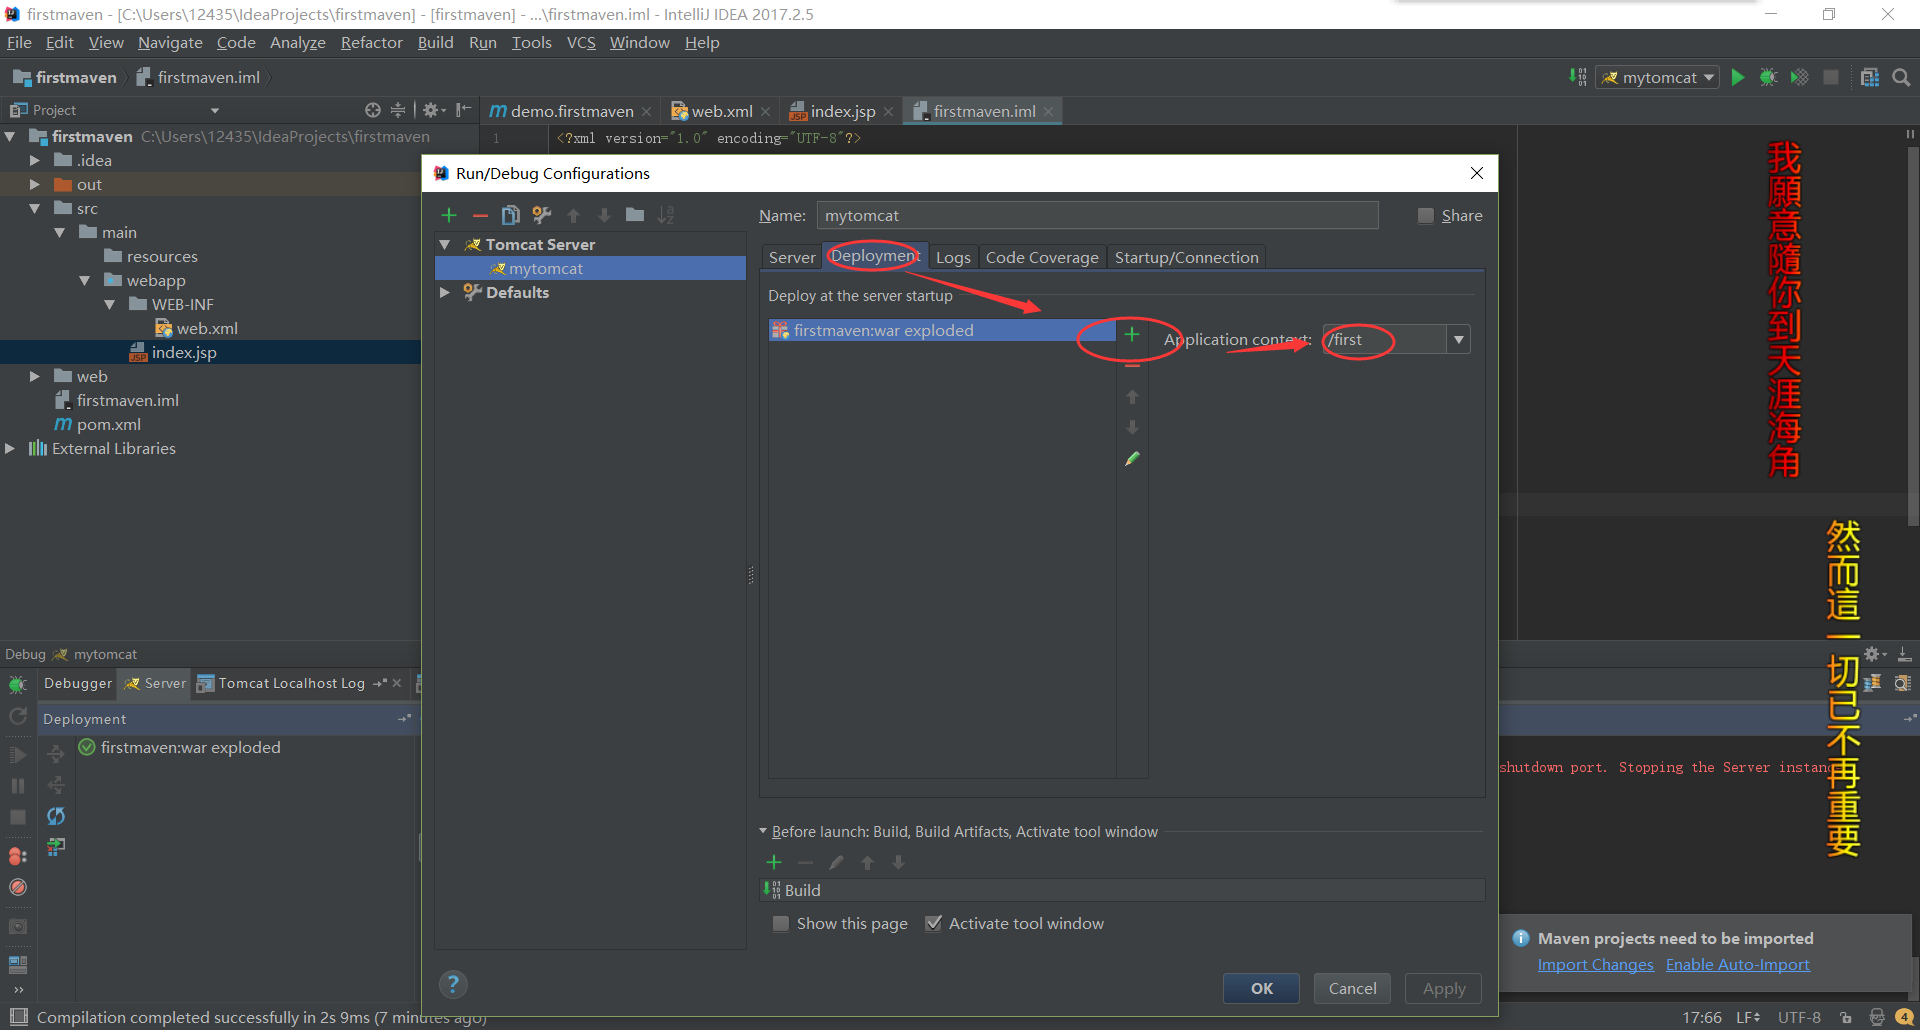Select firstmaven:war exploded artifact row

click(941, 330)
